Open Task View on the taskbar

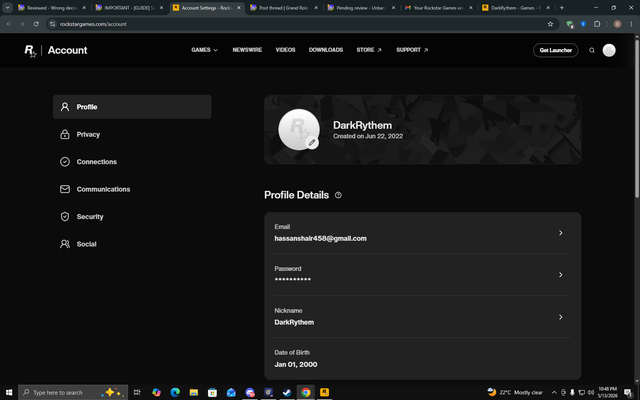click(137, 392)
